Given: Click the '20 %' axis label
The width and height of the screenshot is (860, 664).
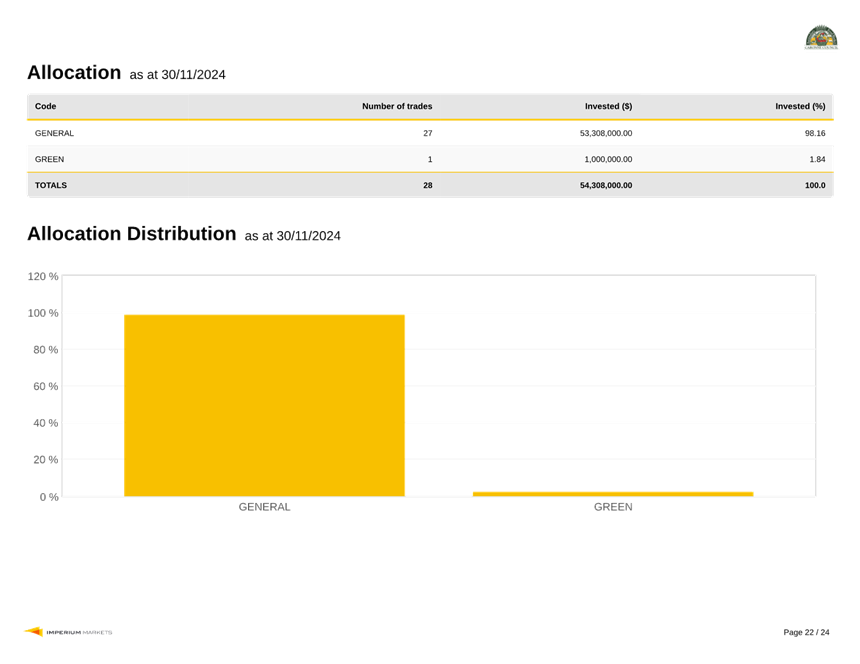Looking at the screenshot, I should pos(46,460).
